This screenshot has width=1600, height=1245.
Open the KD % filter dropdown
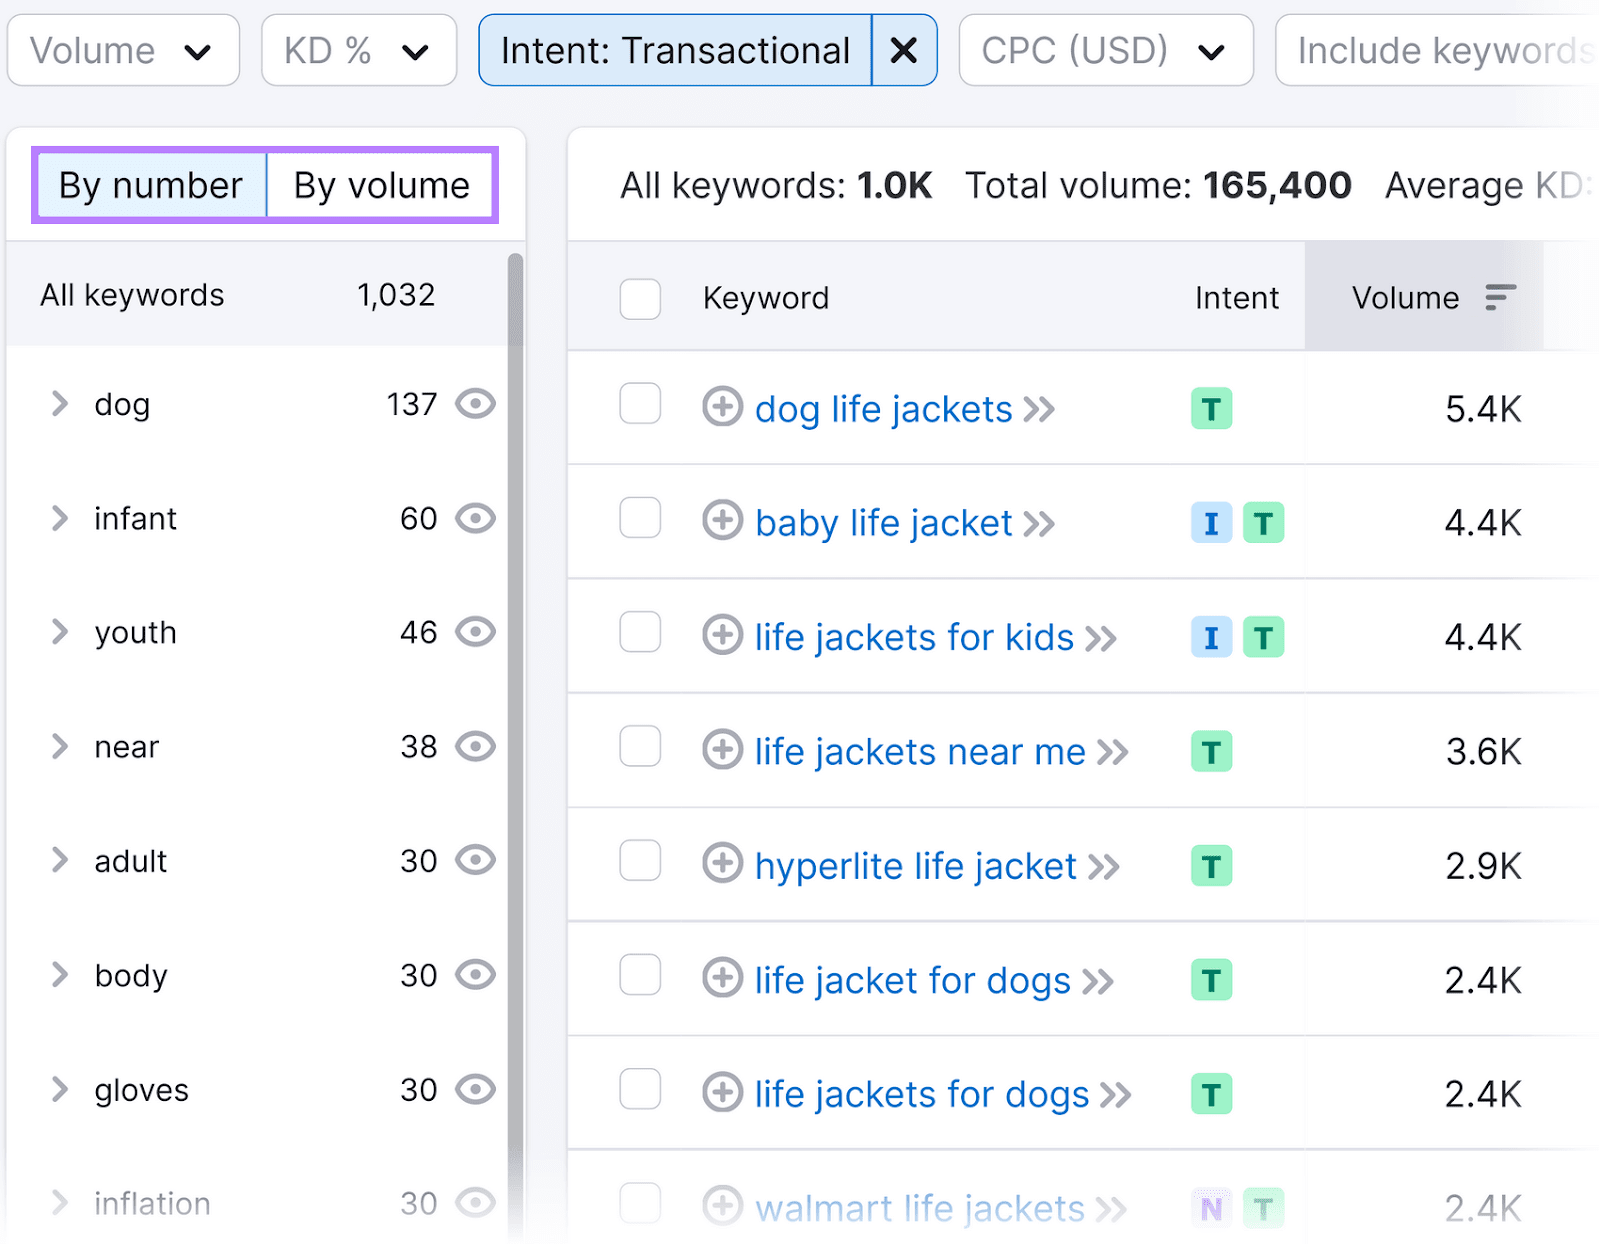pos(358,50)
